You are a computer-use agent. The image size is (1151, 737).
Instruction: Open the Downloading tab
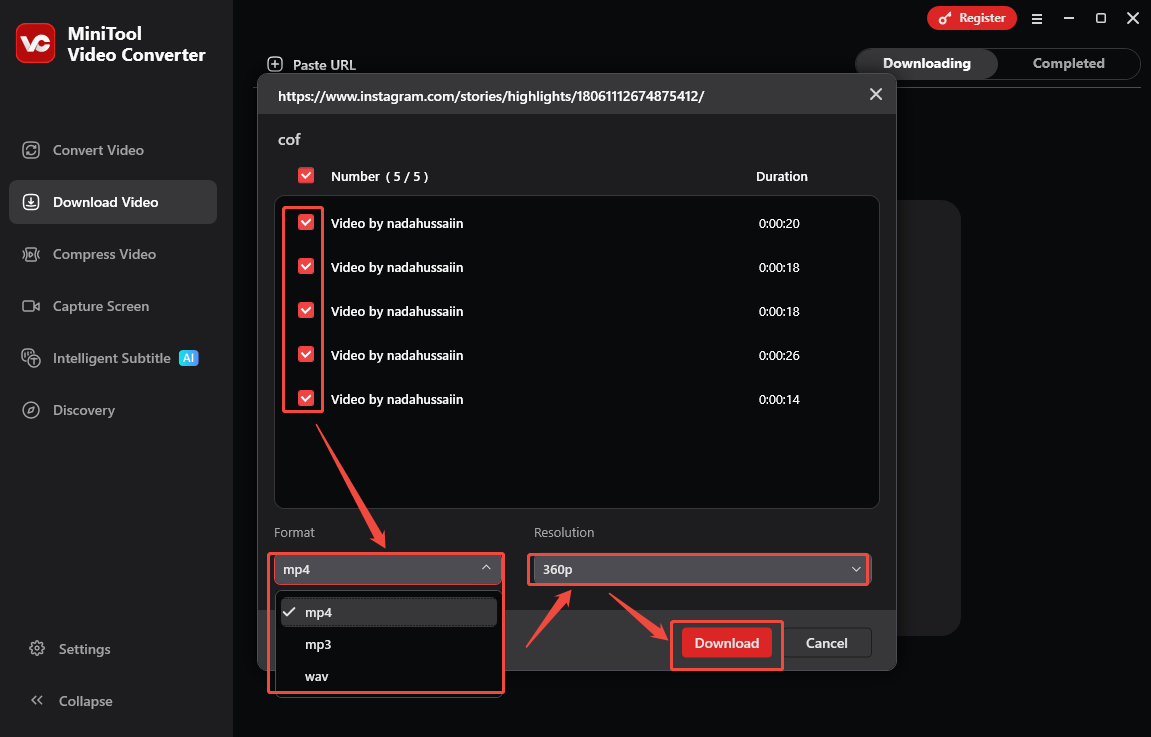[x=925, y=63]
